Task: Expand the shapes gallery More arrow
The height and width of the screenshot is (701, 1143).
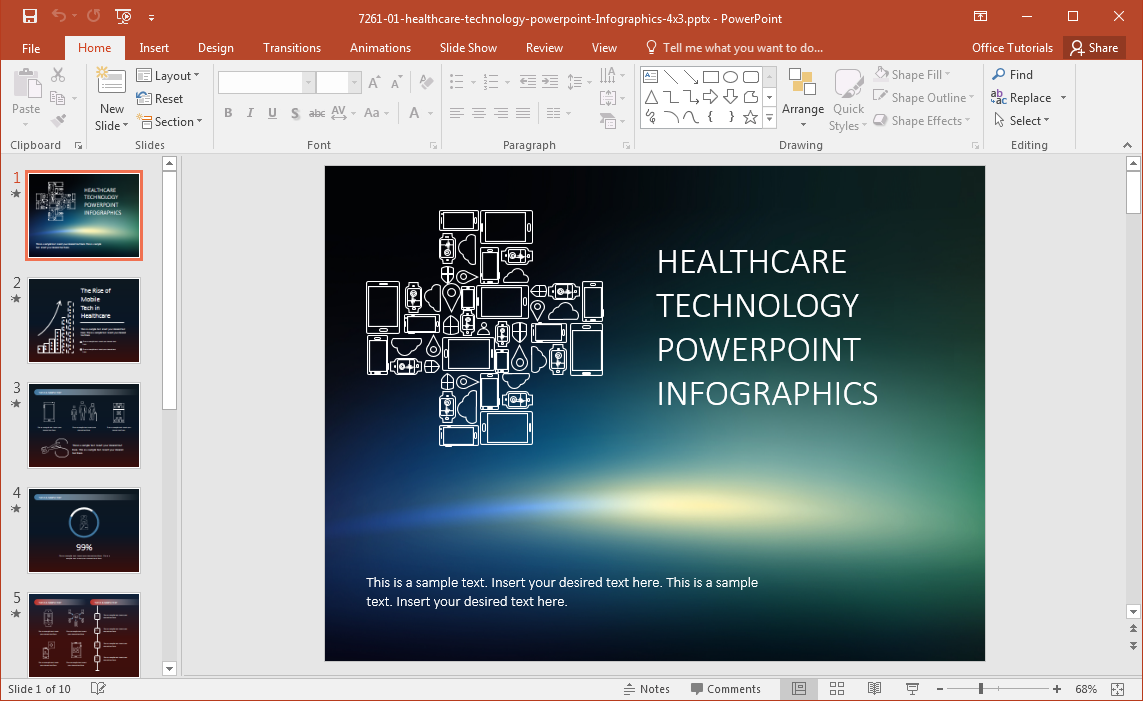Action: click(769, 118)
